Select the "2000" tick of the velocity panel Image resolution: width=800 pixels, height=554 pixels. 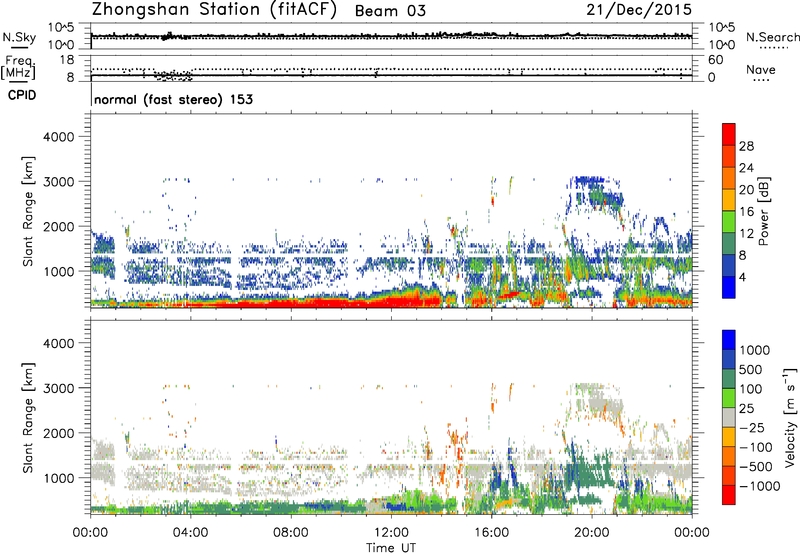point(58,433)
